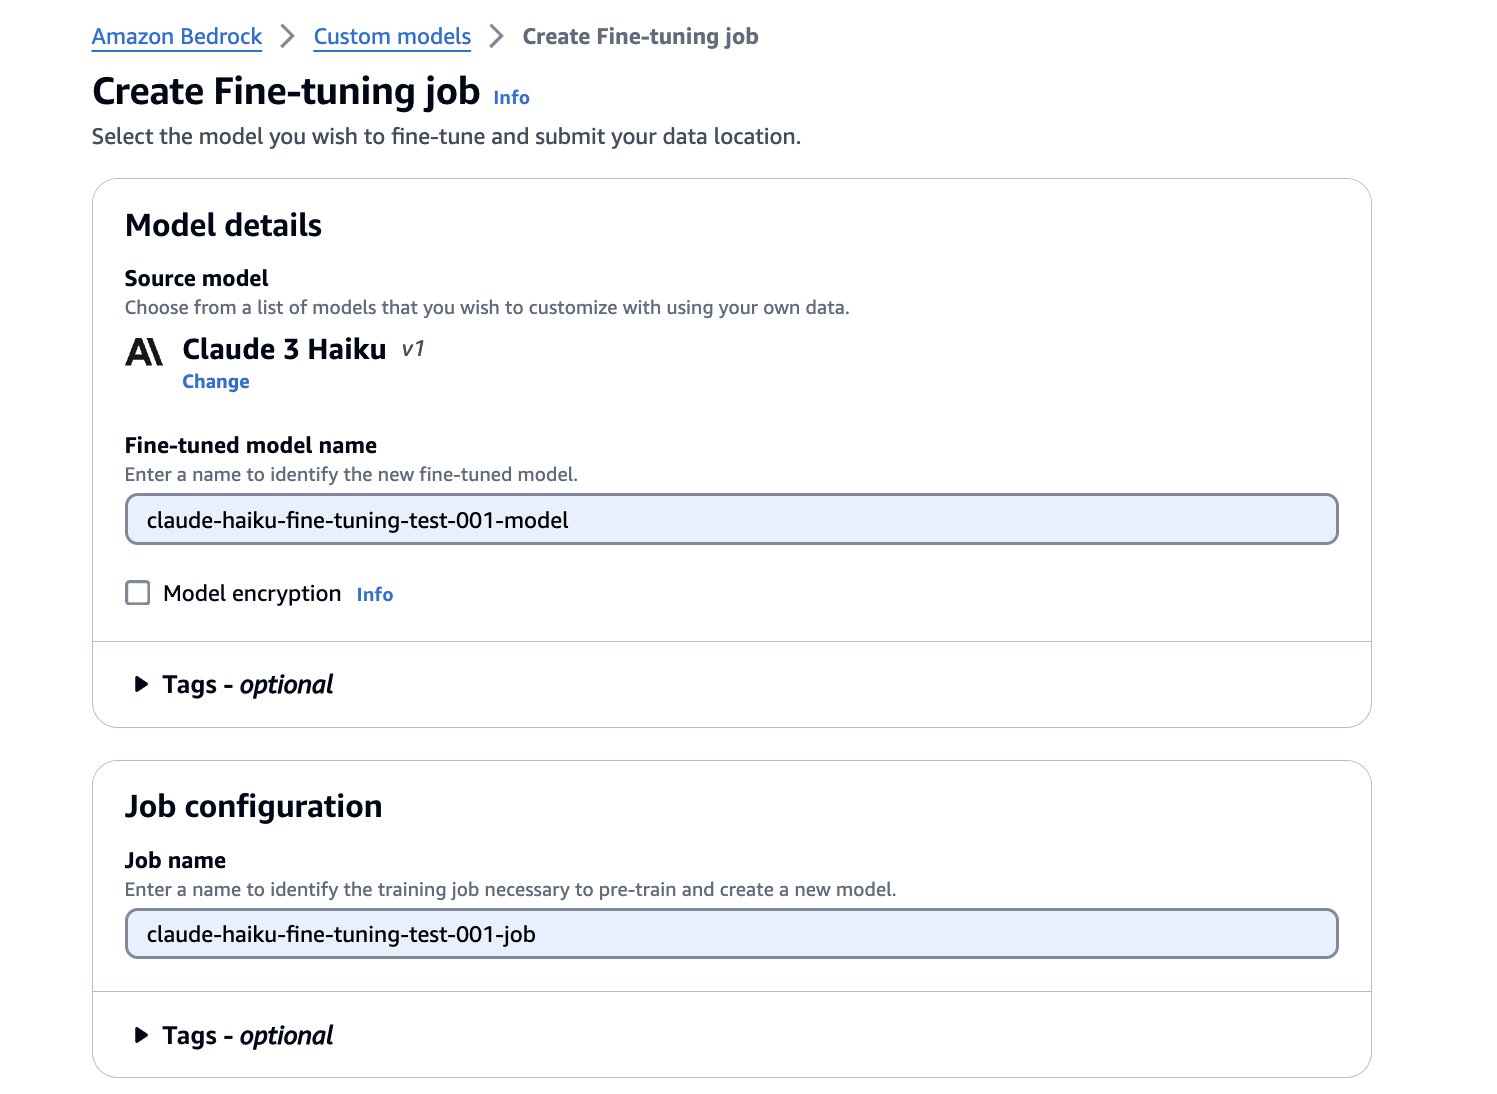Expand Tags section under Job configuration
This screenshot has width=1497, height=1094.
pos(141,1036)
